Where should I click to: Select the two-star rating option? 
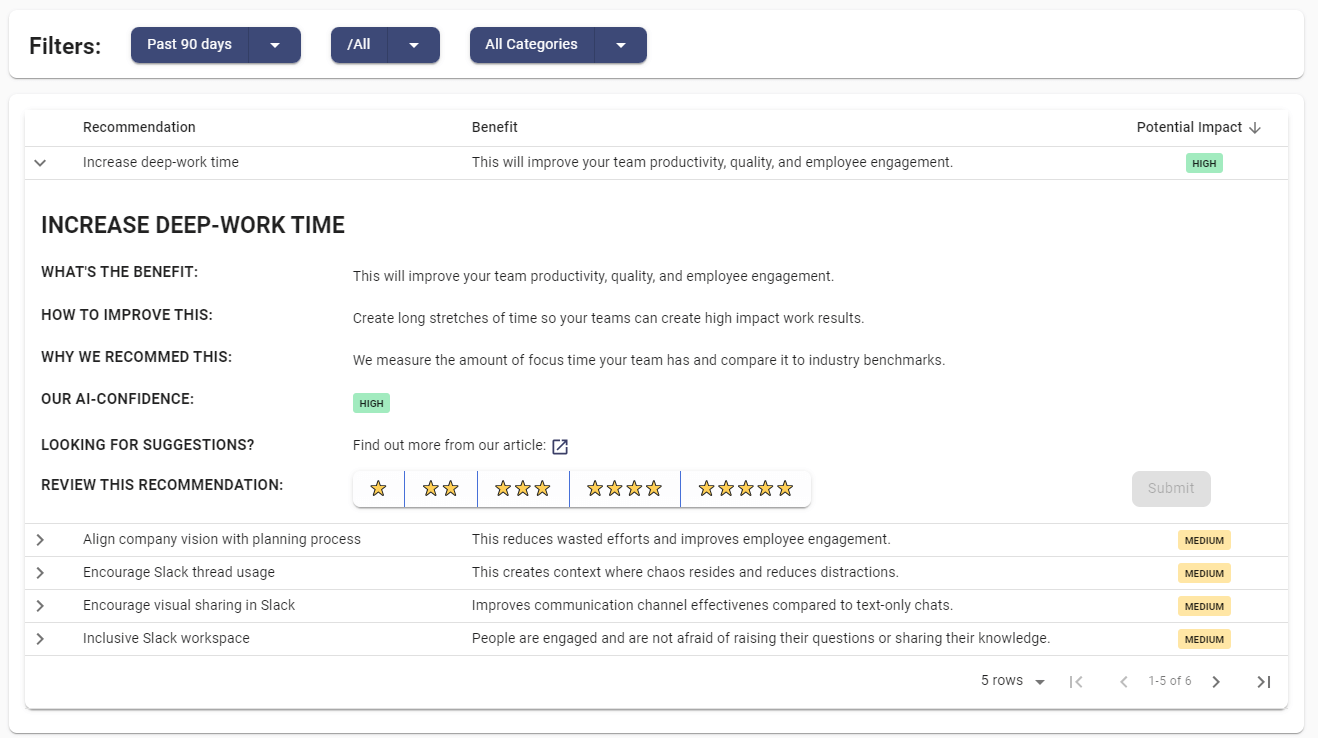click(x=440, y=488)
